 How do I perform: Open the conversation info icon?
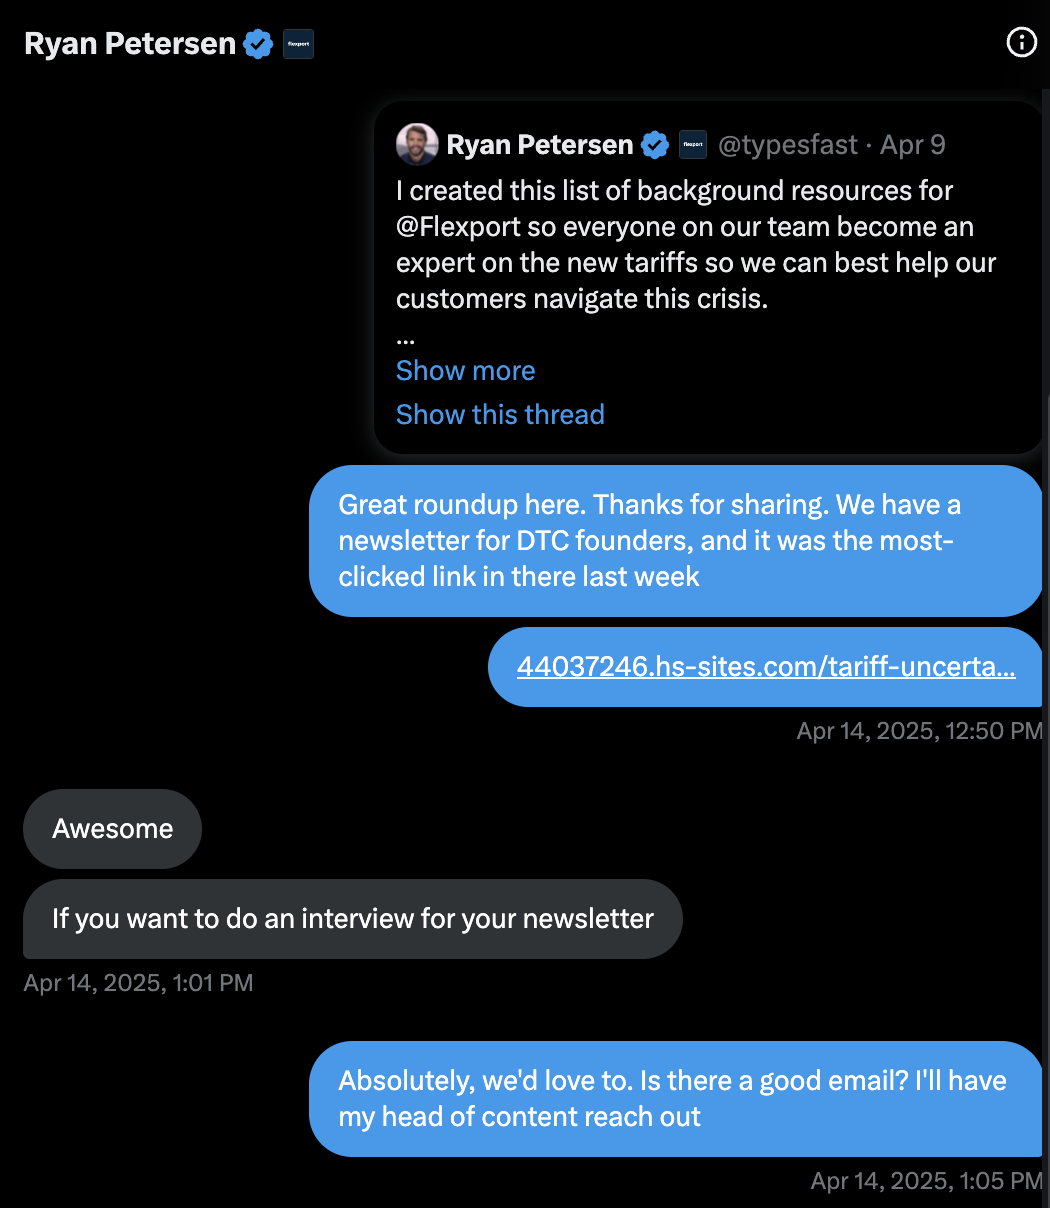pos(1021,43)
